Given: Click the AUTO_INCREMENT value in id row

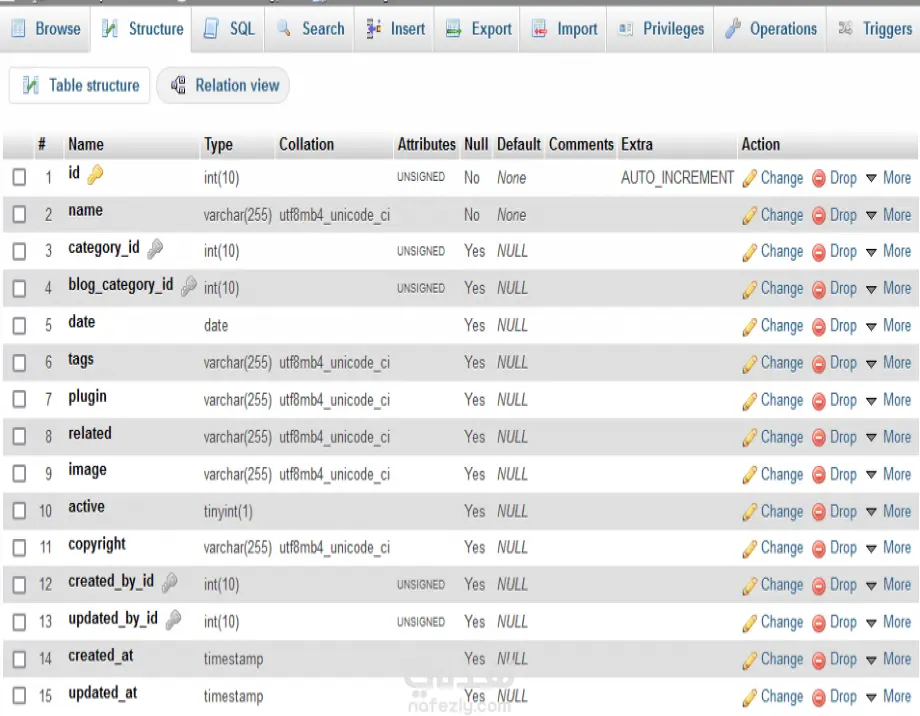Looking at the screenshot, I should (677, 178).
